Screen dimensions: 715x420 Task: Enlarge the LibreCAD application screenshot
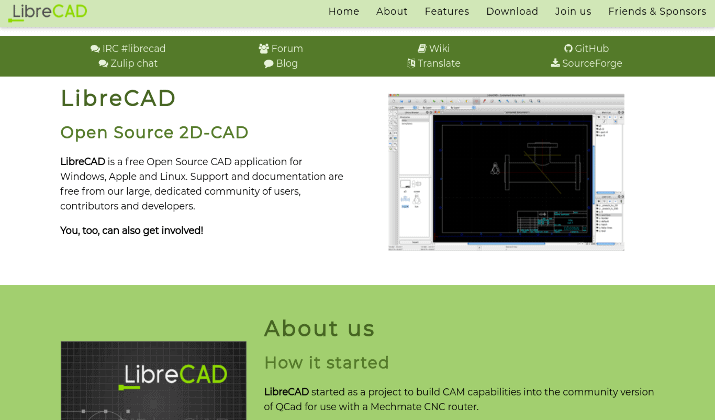[506, 172]
